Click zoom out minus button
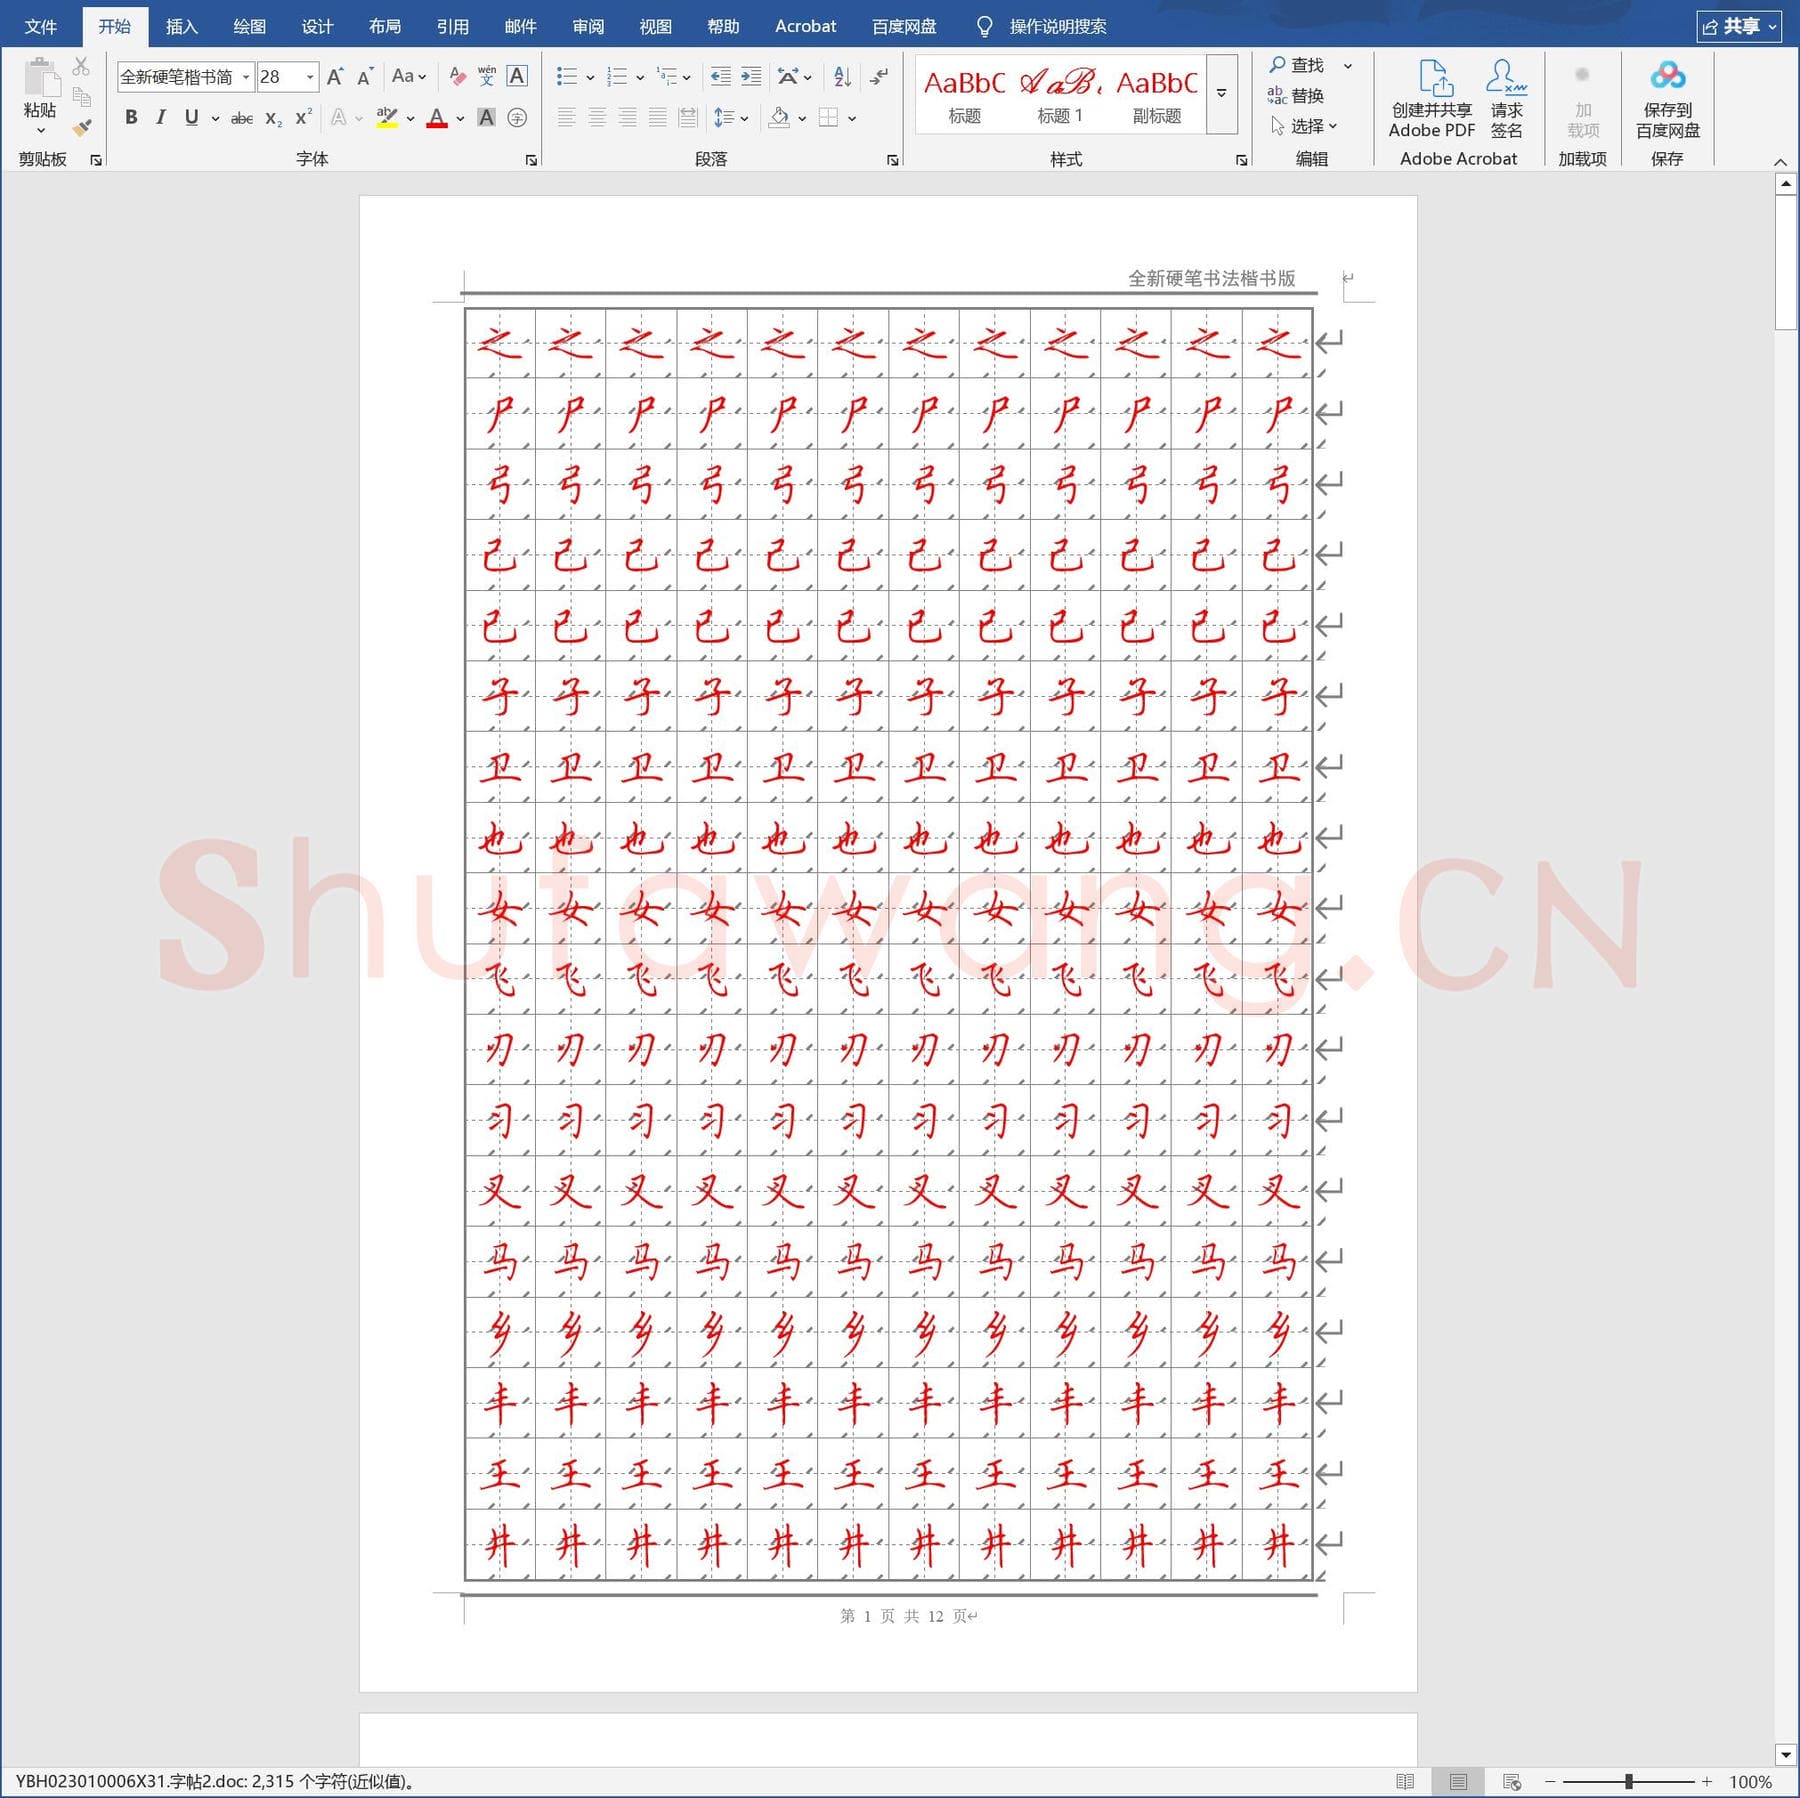Image resolution: width=1800 pixels, height=1798 pixels. click(1550, 1782)
